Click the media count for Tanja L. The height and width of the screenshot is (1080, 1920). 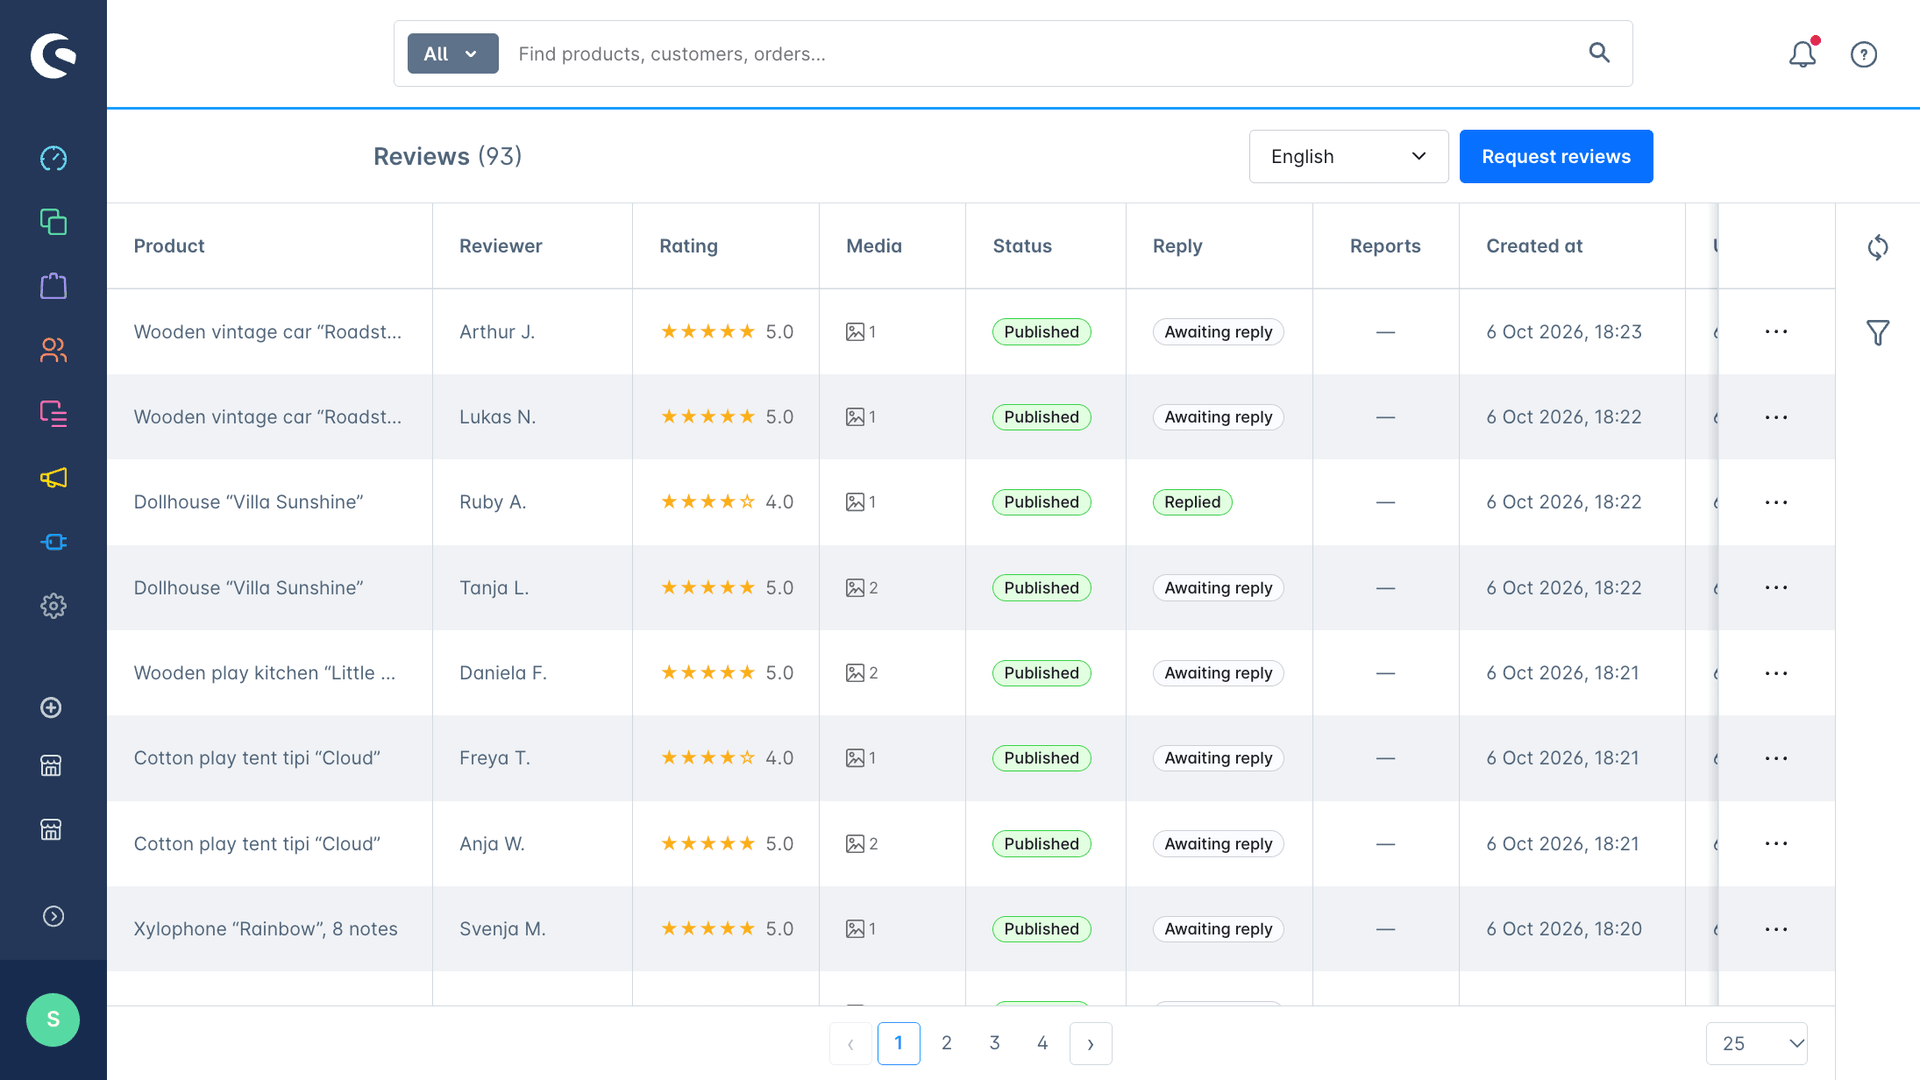862,588
